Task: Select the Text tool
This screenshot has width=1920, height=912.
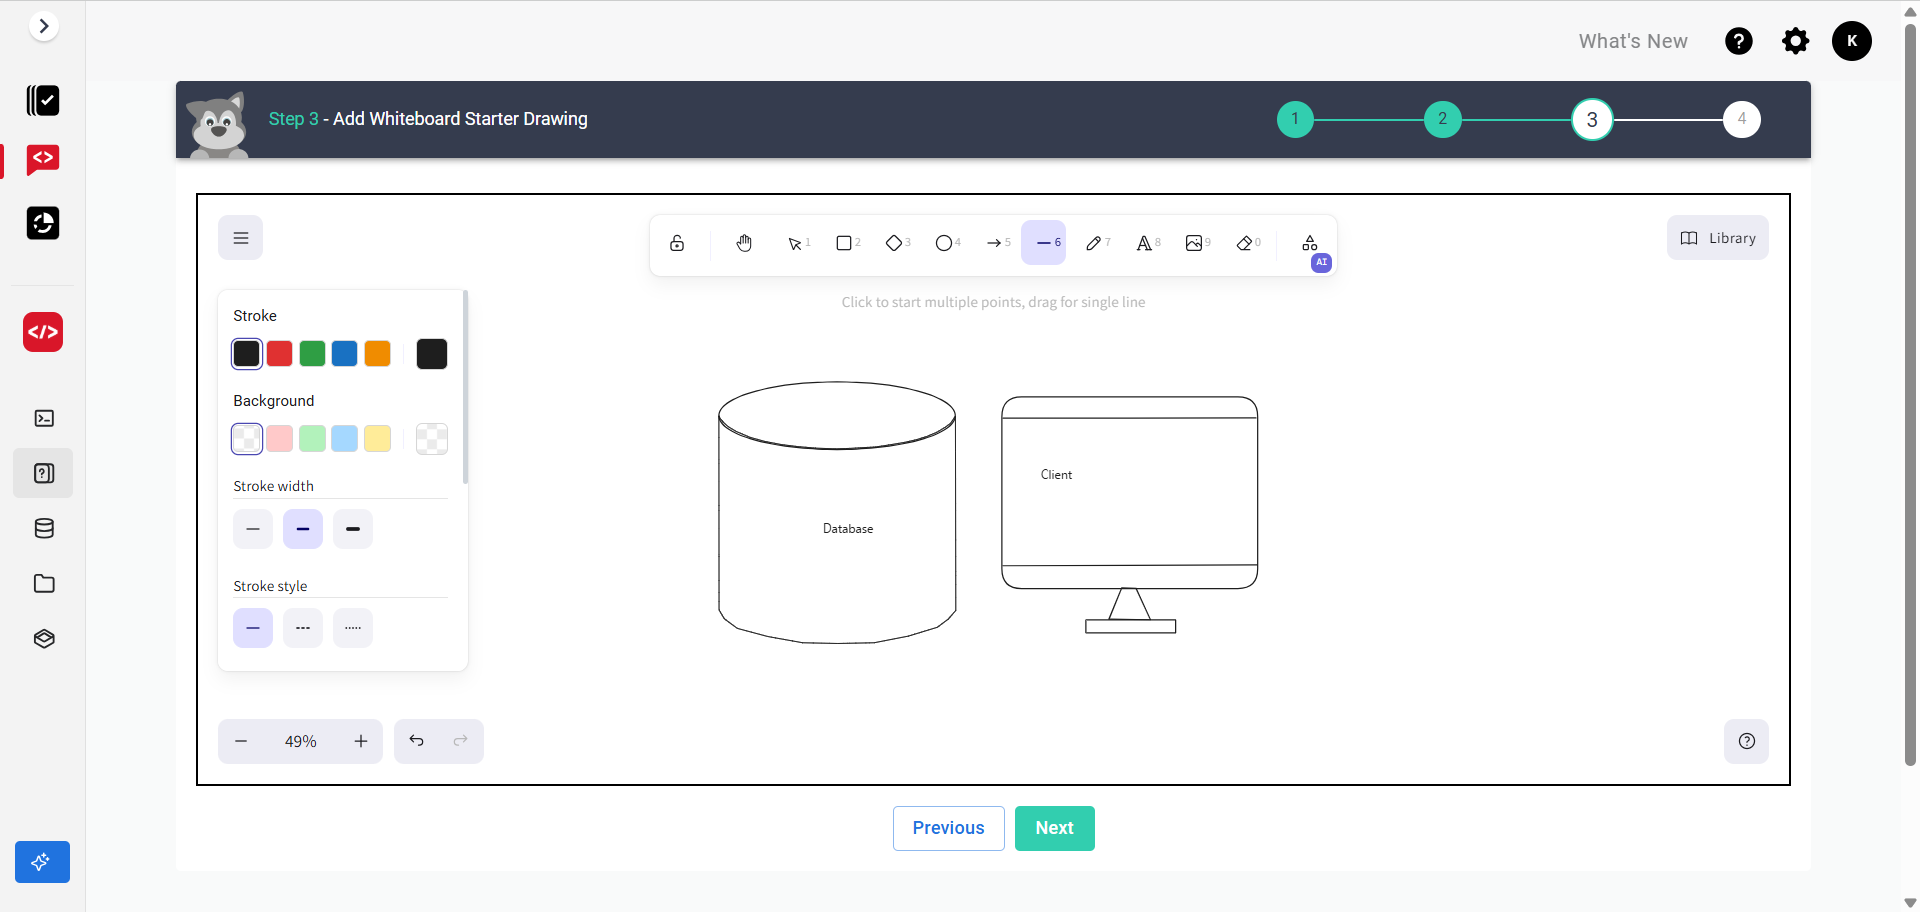Action: [x=1145, y=243]
